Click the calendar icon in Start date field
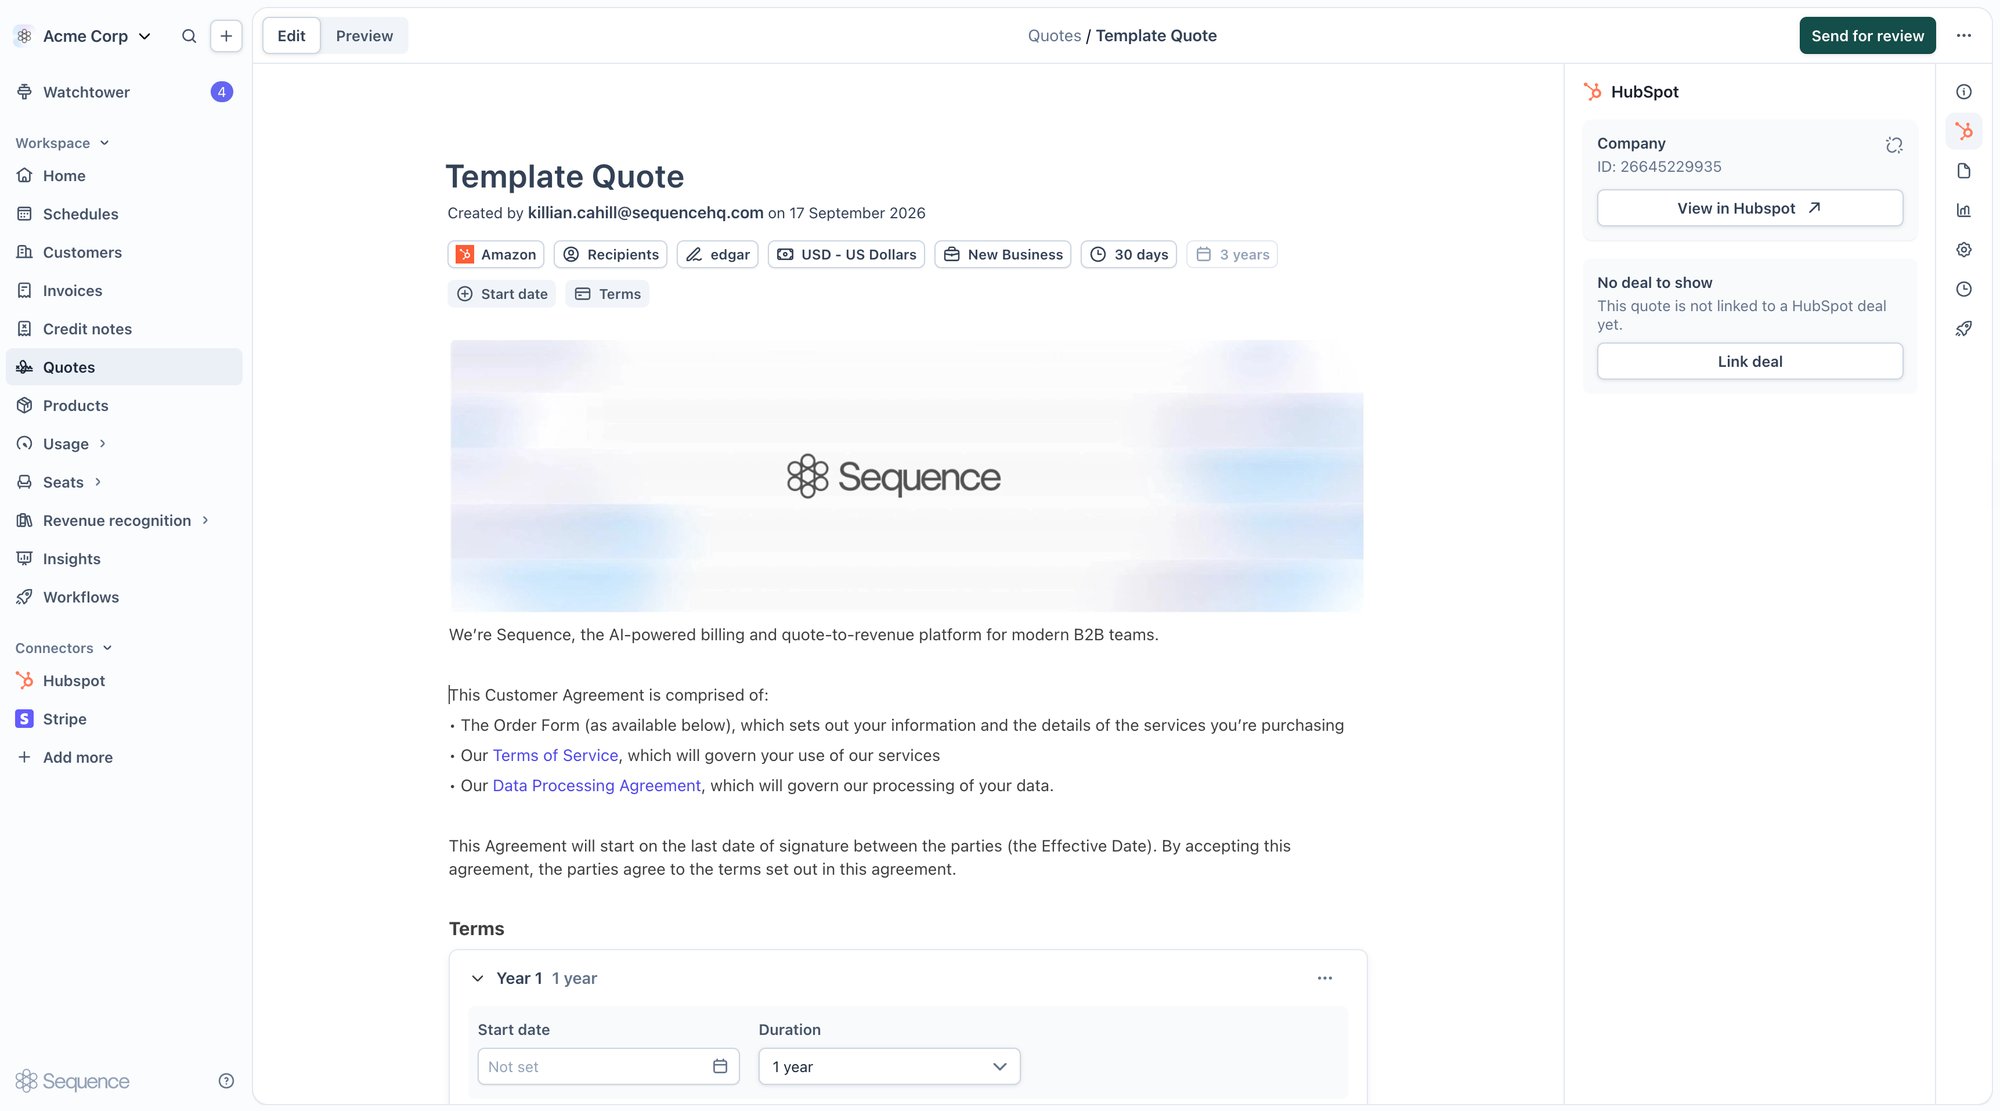2000x1111 pixels. (720, 1067)
